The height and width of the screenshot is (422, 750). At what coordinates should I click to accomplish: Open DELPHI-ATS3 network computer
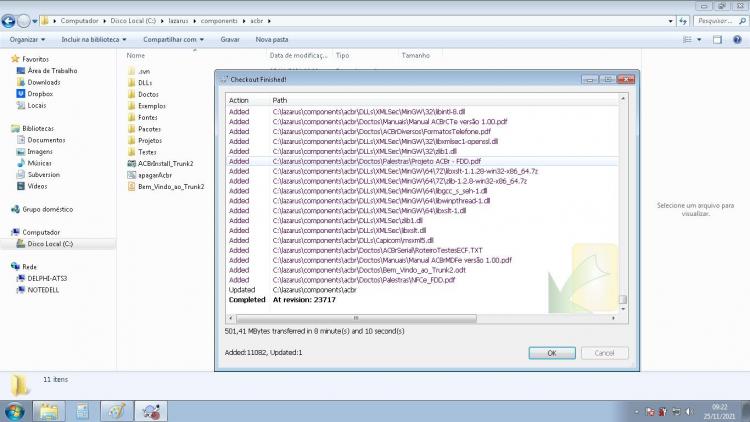tap(42, 278)
